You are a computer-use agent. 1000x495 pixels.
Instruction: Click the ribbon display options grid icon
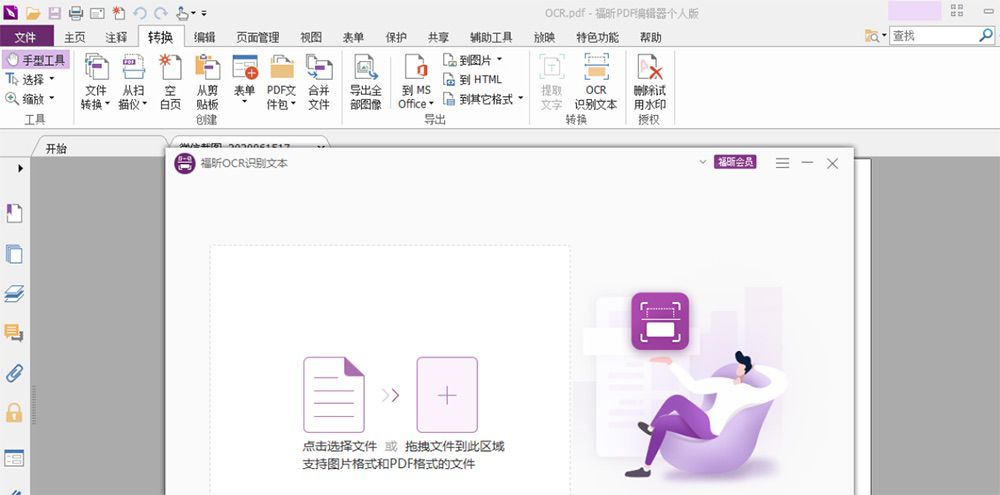pyautogui.click(x=957, y=10)
